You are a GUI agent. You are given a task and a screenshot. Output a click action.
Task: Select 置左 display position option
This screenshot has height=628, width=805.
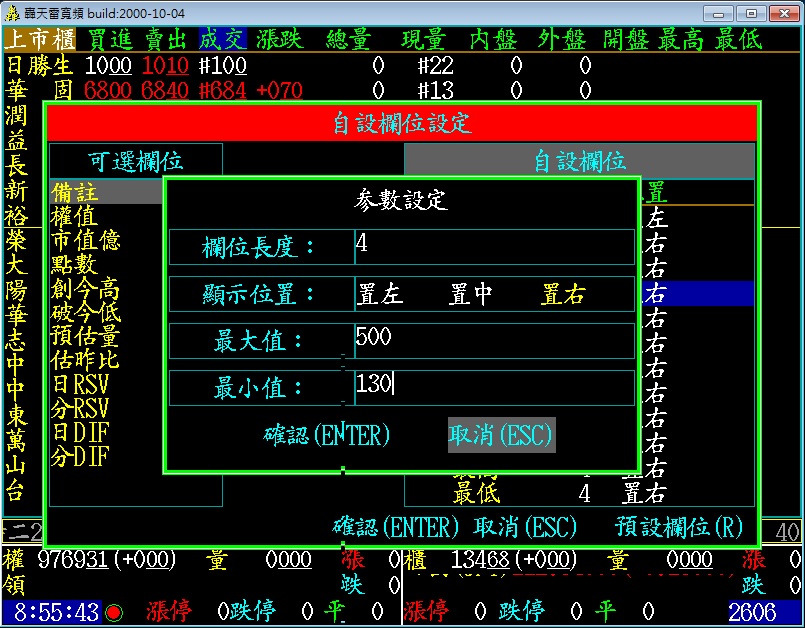click(380, 294)
